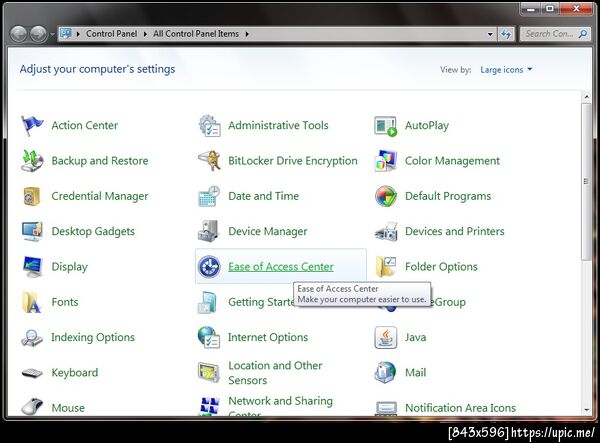The image size is (600, 443).
Task: Click the Devices and Printers text link
Action: coord(455,231)
